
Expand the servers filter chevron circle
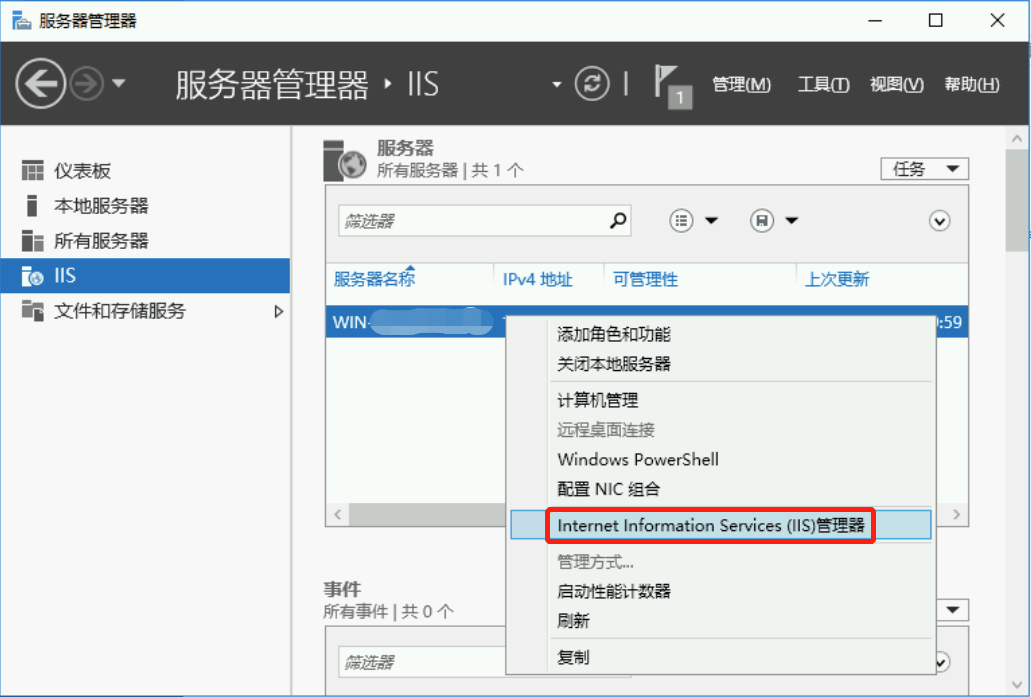coord(939,221)
